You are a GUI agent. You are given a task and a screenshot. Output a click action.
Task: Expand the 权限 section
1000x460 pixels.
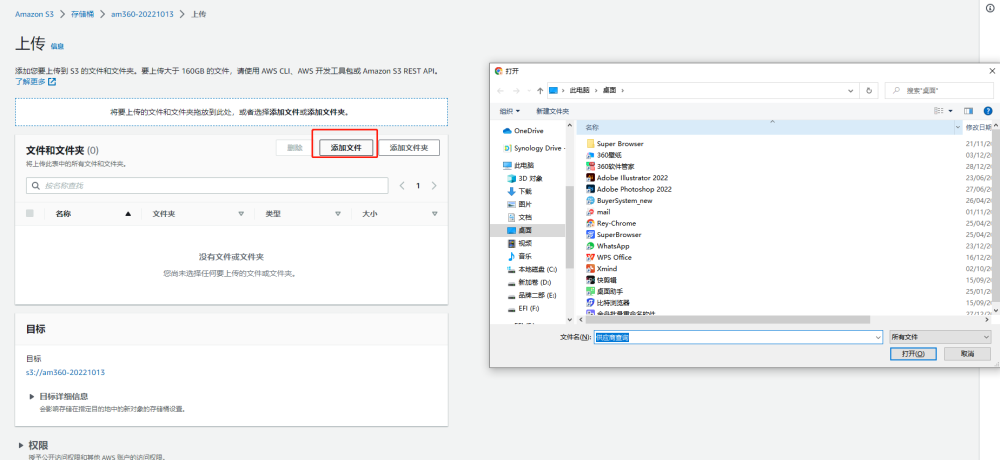pyautogui.click(x=20, y=445)
